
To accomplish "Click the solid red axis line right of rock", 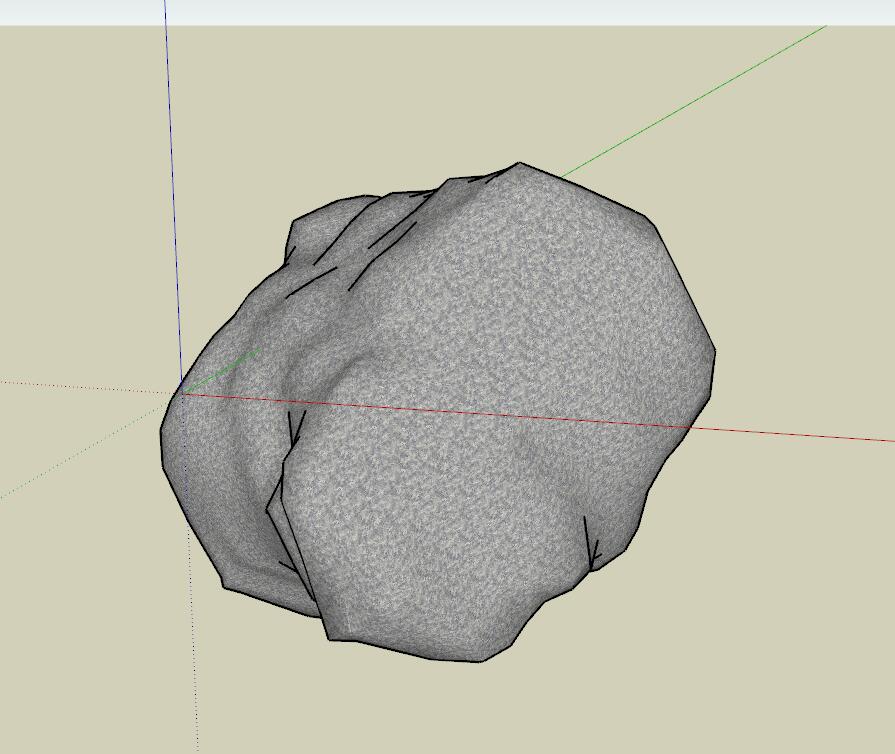I will coord(800,434).
